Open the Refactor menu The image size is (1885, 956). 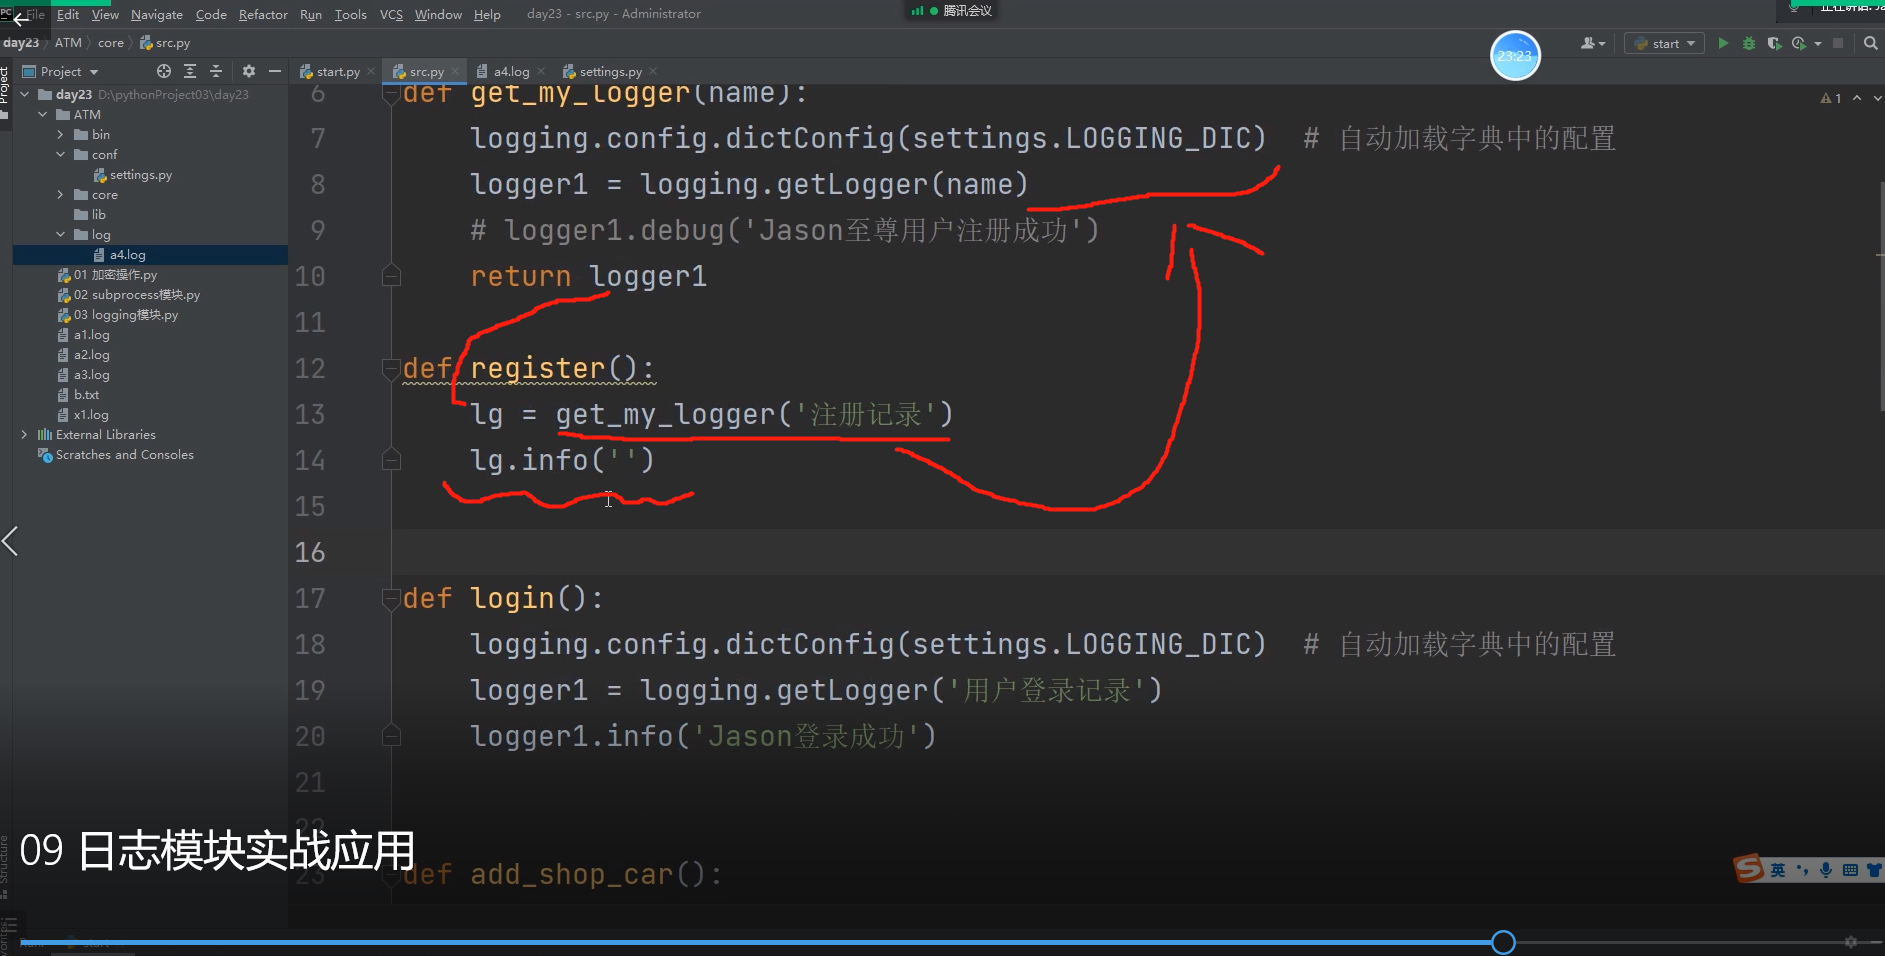[263, 14]
